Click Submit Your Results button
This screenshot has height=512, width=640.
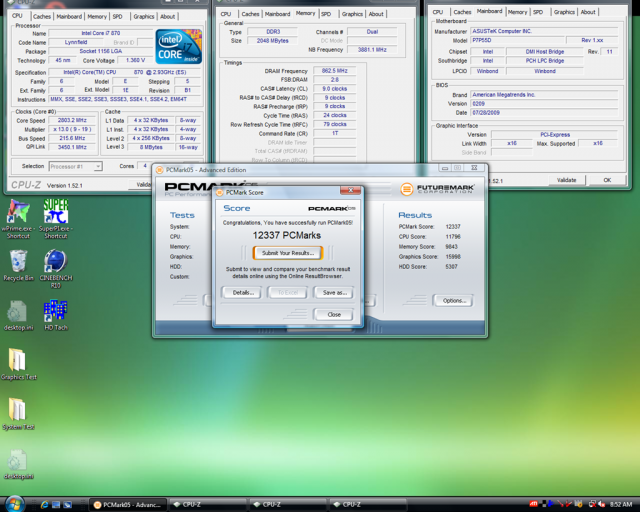288,253
